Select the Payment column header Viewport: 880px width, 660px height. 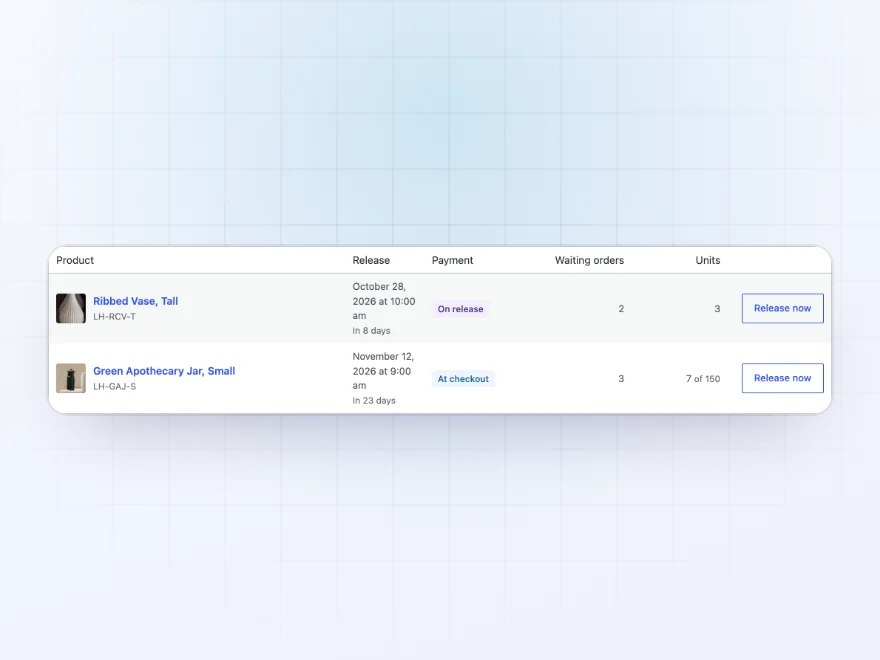[452, 260]
